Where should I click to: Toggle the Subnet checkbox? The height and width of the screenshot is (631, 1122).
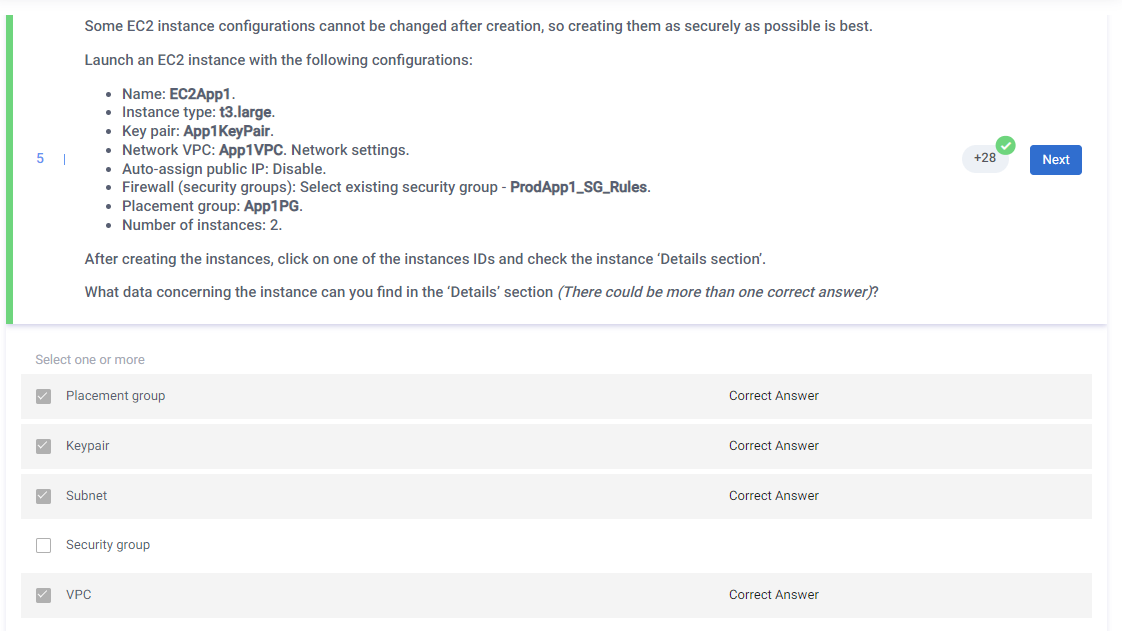[x=43, y=496]
